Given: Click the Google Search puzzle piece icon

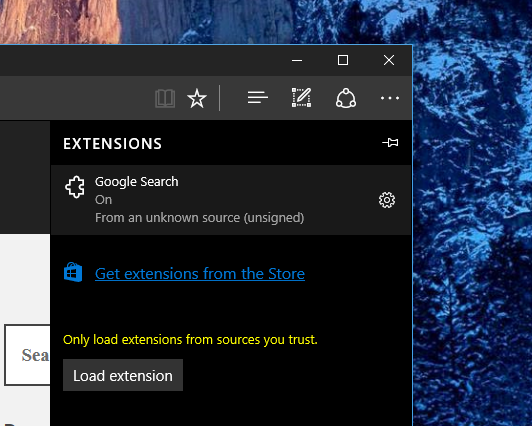Looking at the screenshot, I should point(75,187).
